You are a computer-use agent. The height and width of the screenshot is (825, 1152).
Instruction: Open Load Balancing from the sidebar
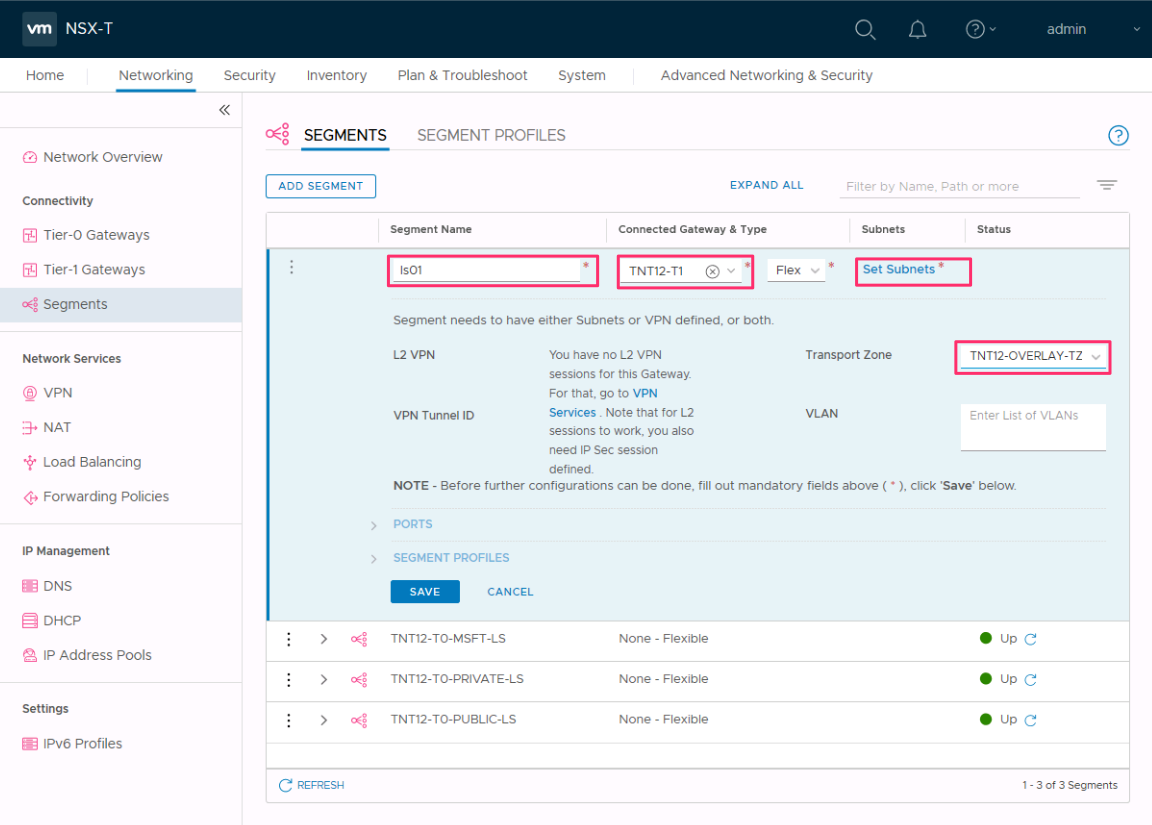27,462
